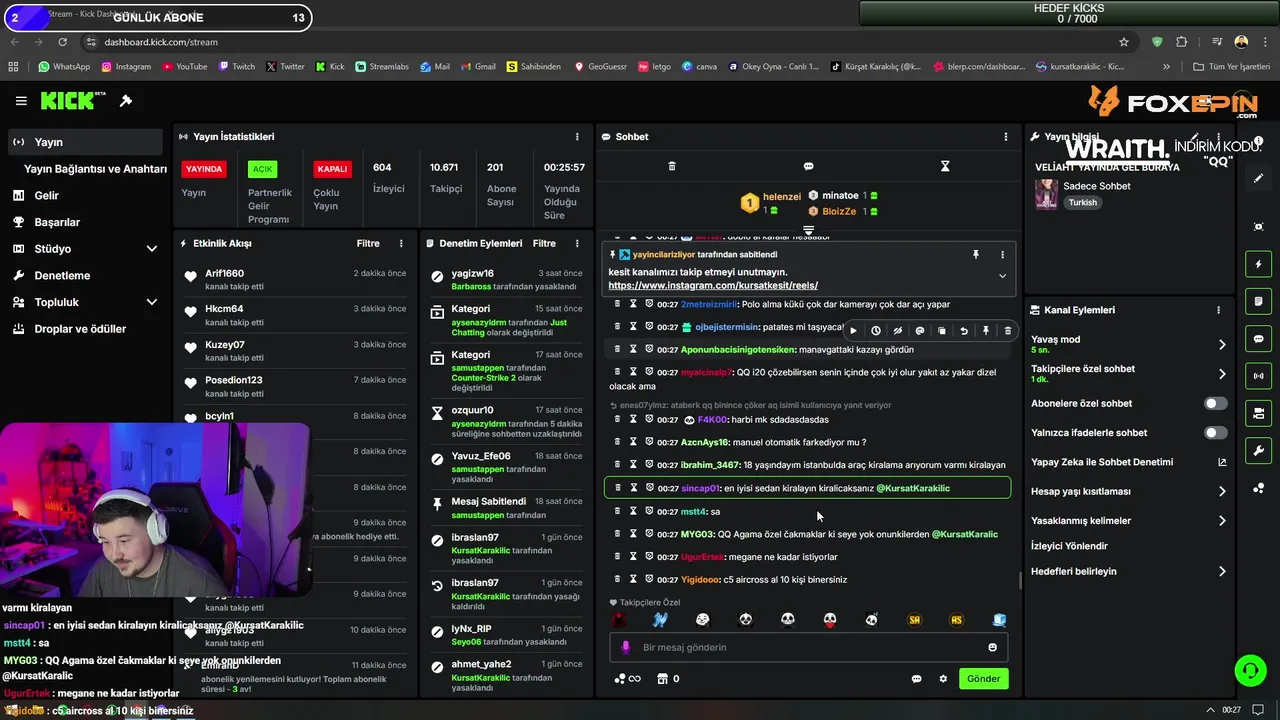Click the Arif1660 follow event row
The height and width of the screenshot is (720, 1280).
pyautogui.click(x=295, y=280)
